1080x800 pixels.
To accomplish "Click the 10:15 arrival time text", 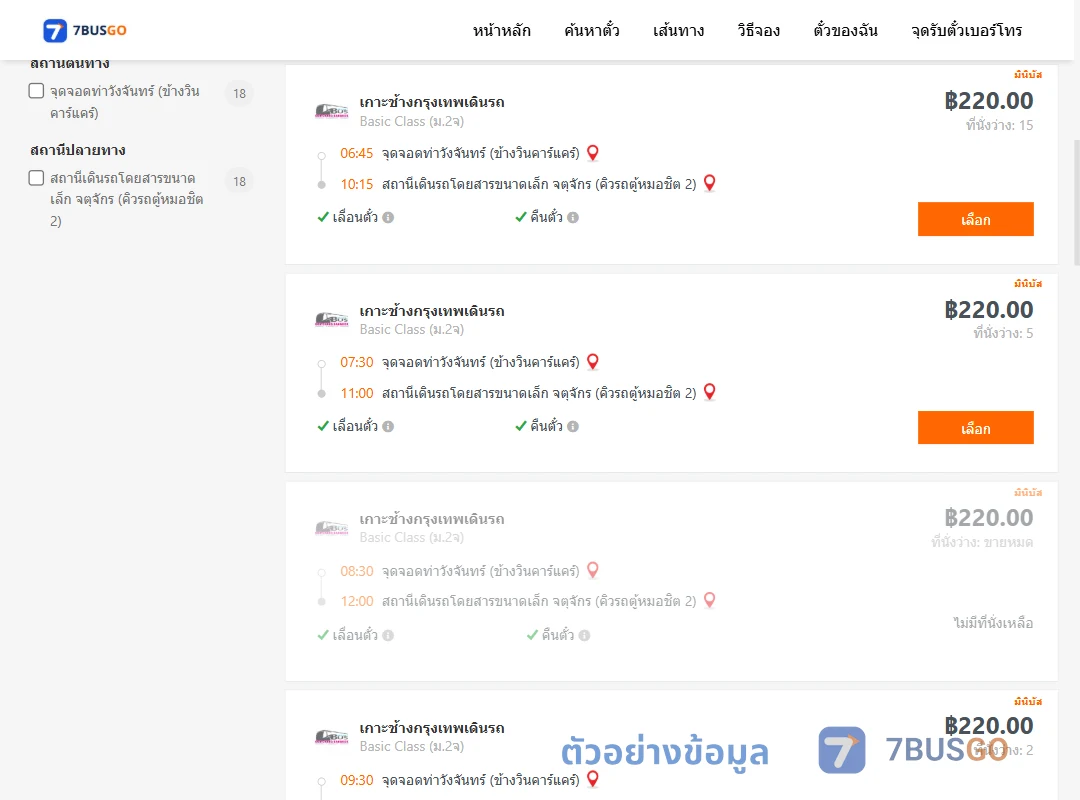I will (x=357, y=184).
